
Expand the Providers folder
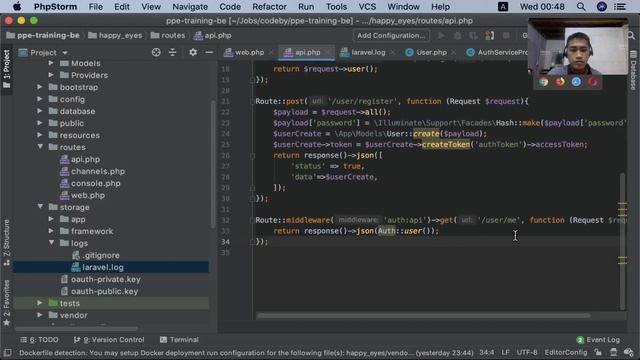[x=51, y=75]
